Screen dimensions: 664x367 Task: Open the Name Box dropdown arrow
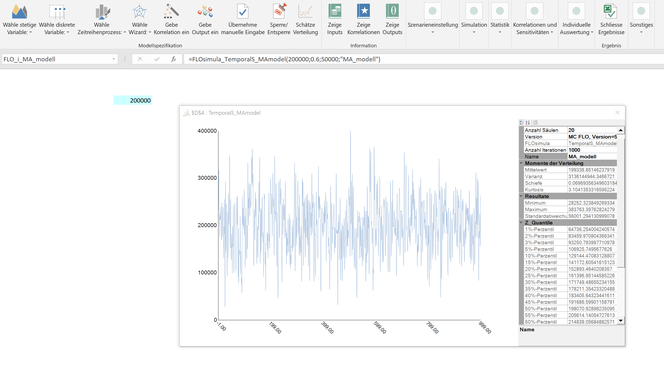[113, 59]
